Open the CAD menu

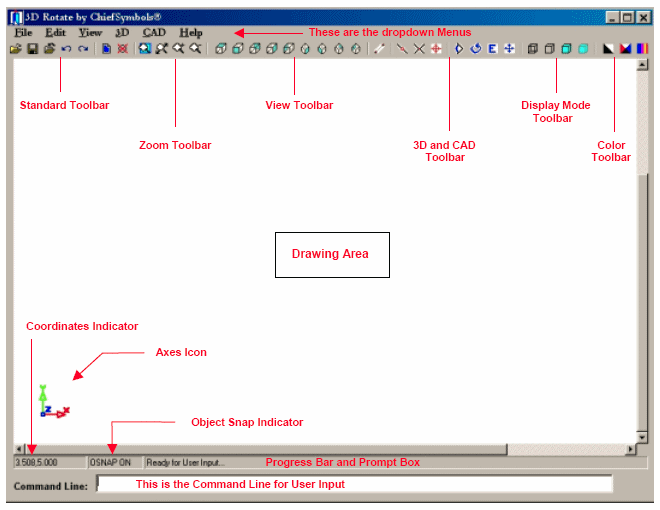point(154,32)
